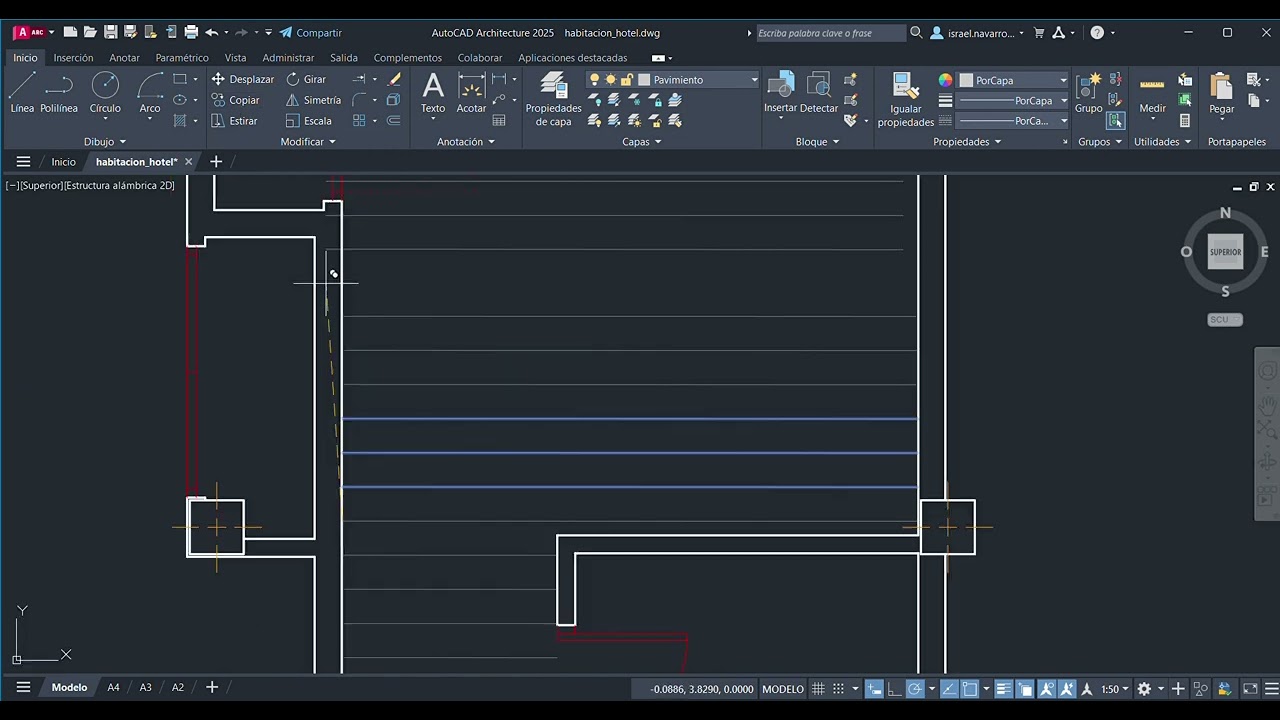The width and height of the screenshot is (1280, 720).
Task: Select the Círculo tool
Action: point(105,93)
